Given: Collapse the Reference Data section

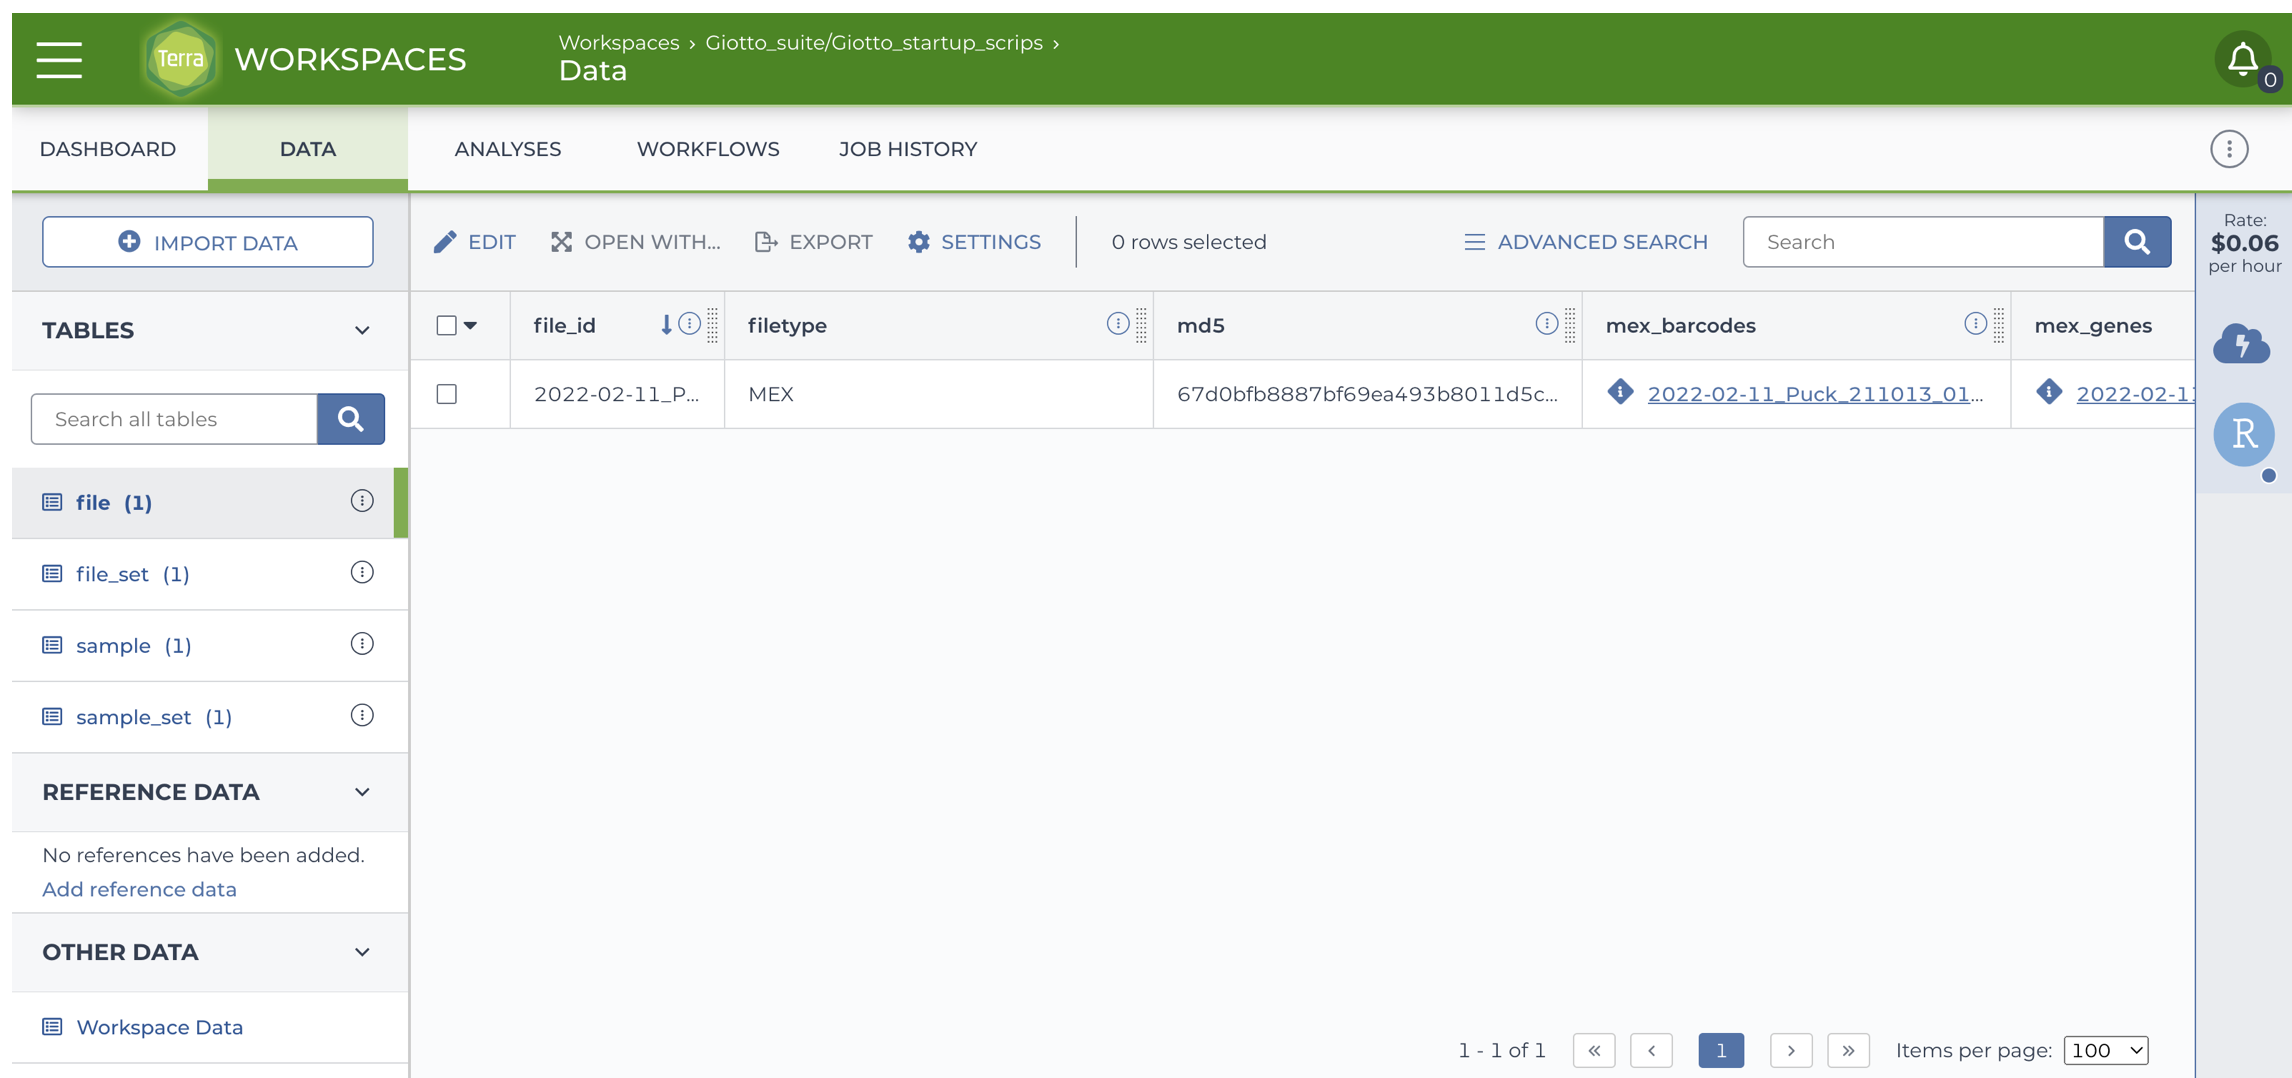Looking at the screenshot, I should (x=362, y=792).
